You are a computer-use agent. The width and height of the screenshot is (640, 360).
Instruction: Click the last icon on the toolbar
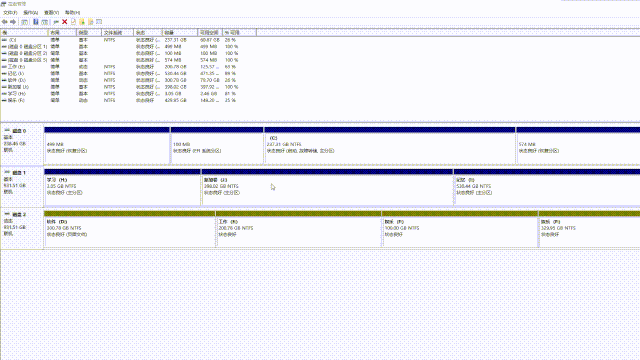click(x=99, y=22)
